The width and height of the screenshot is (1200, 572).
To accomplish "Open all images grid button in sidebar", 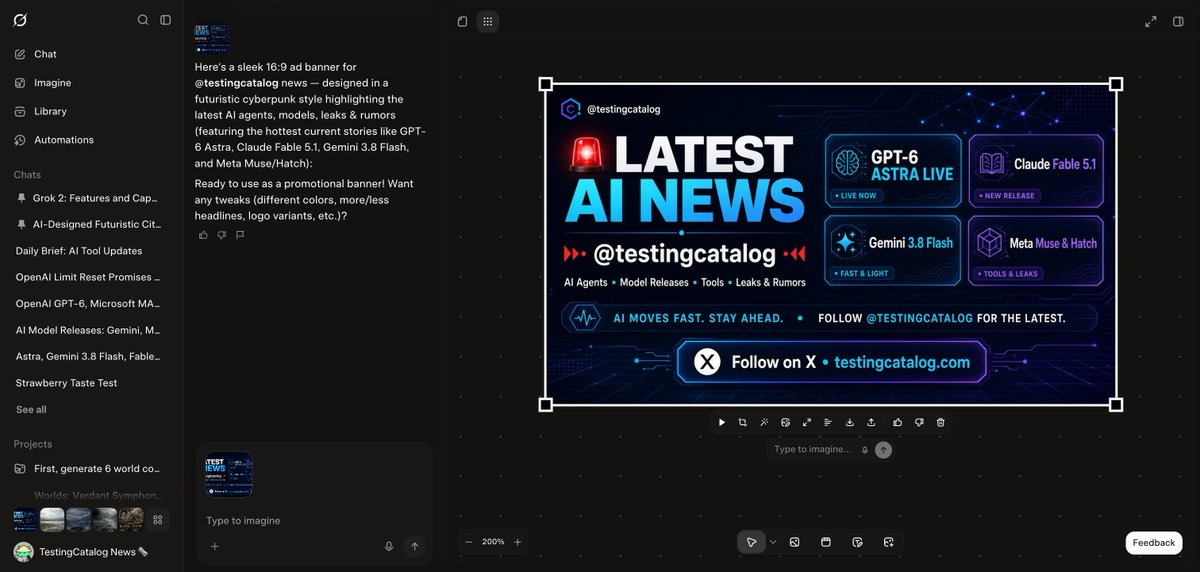I will point(158,519).
